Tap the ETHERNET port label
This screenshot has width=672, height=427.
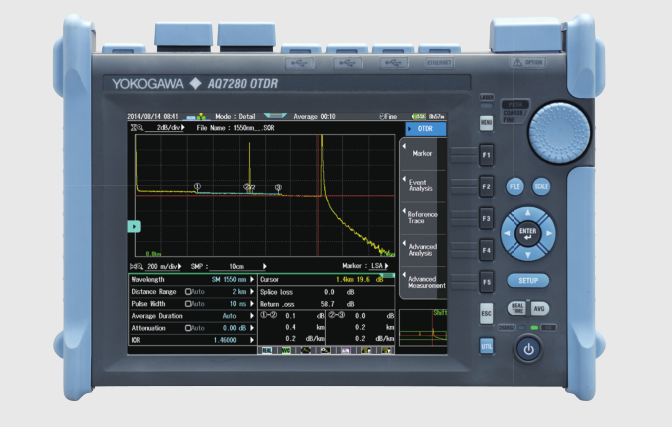coord(439,63)
